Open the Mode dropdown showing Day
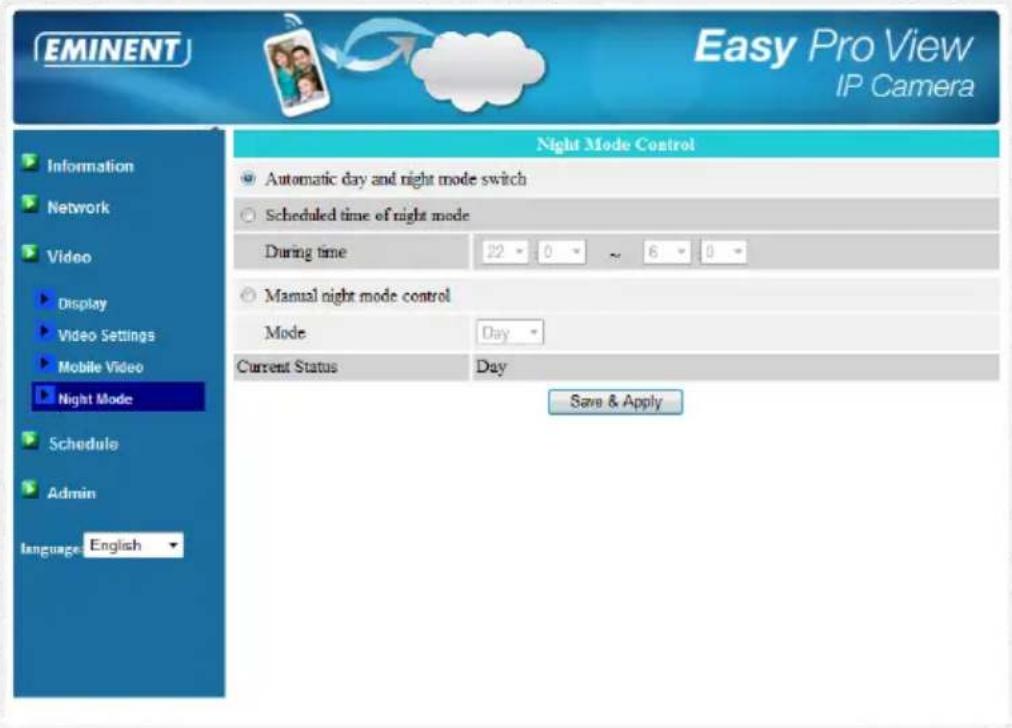 (510, 332)
